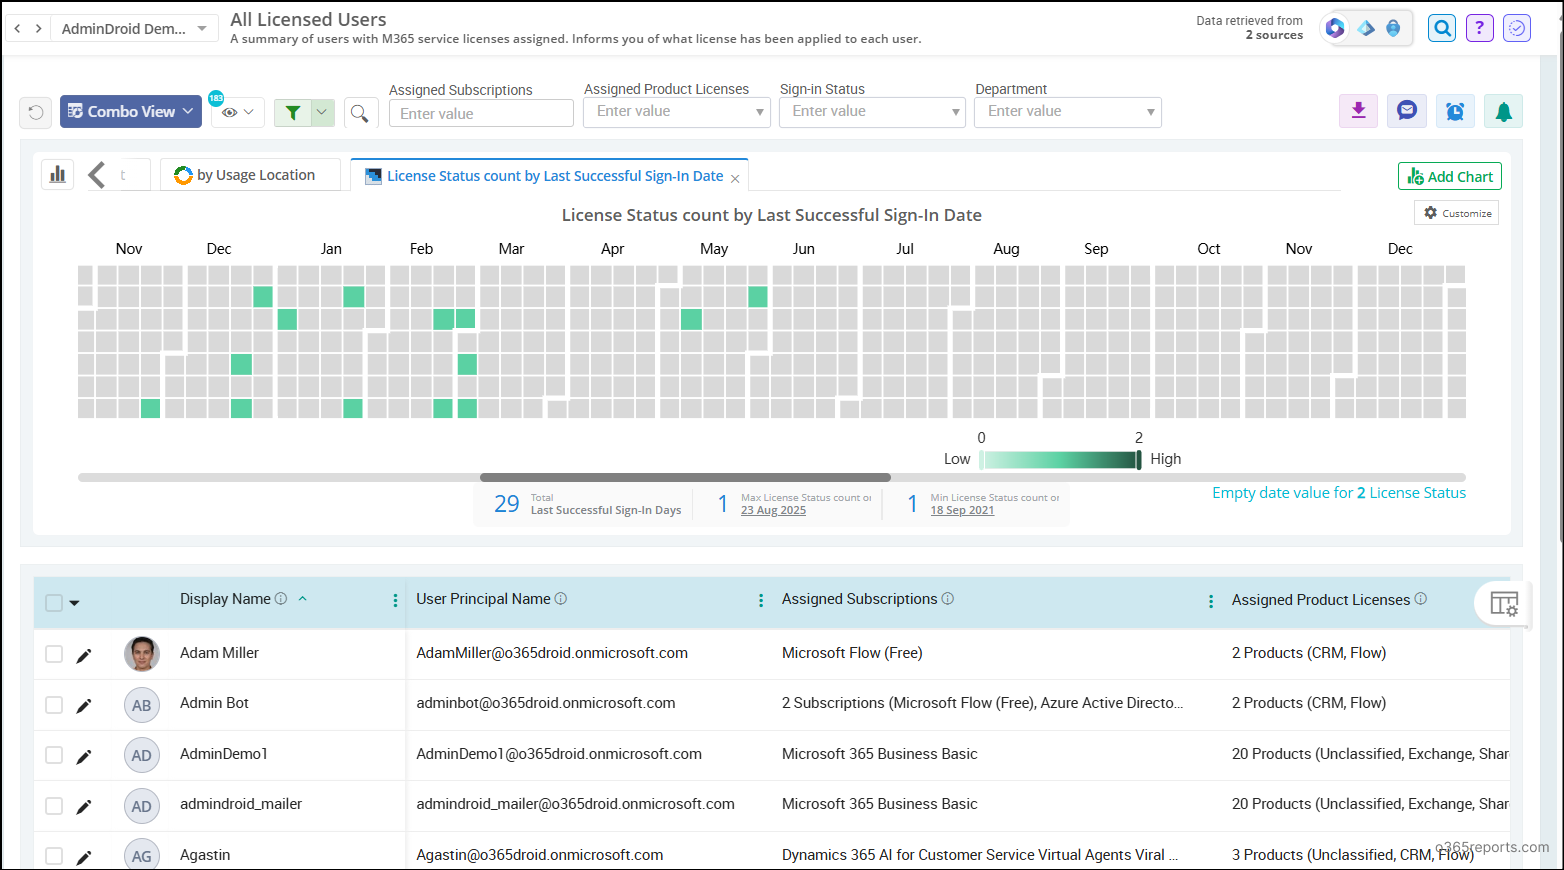This screenshot has height=870, width=1564.
Task: Open User Principal Name column options menu
Action: coord(761,600)
